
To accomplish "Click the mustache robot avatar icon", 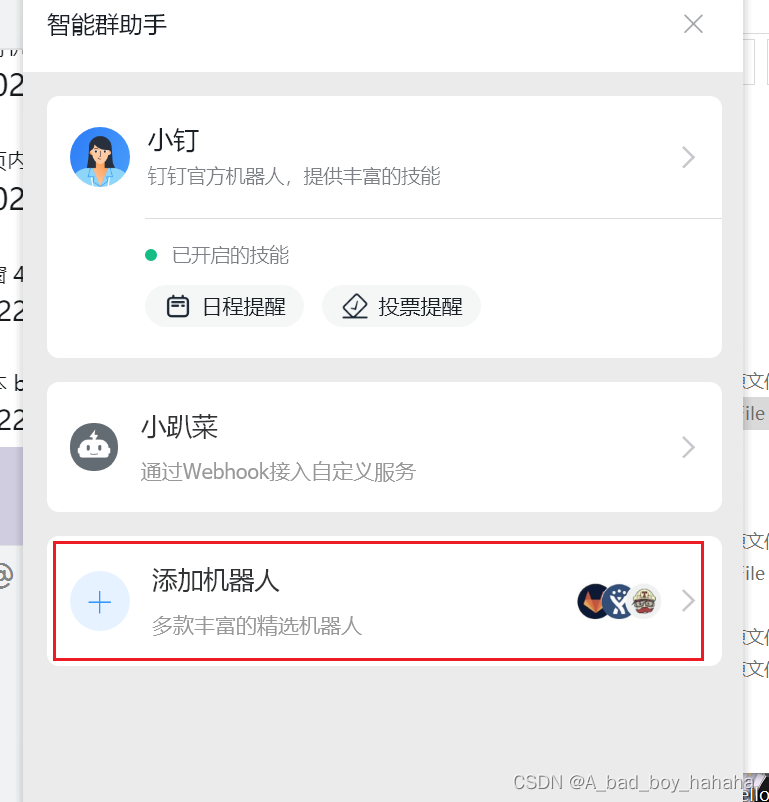I will point(644,601).
